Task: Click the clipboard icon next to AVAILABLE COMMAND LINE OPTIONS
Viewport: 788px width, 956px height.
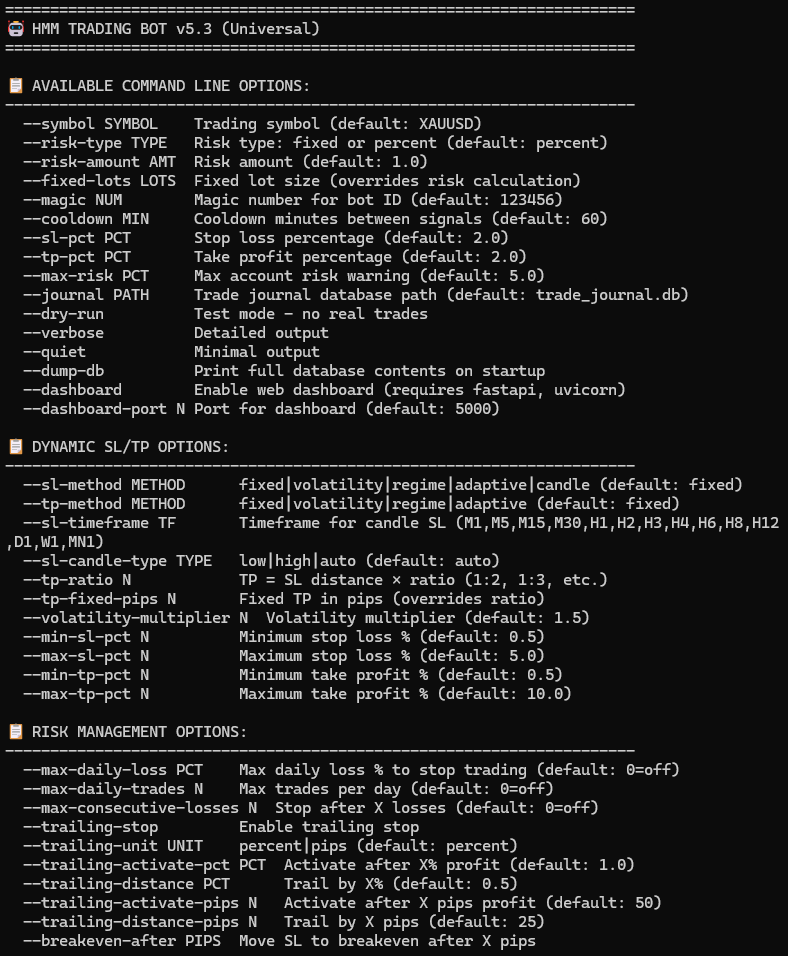Action: tap(15, 86)
